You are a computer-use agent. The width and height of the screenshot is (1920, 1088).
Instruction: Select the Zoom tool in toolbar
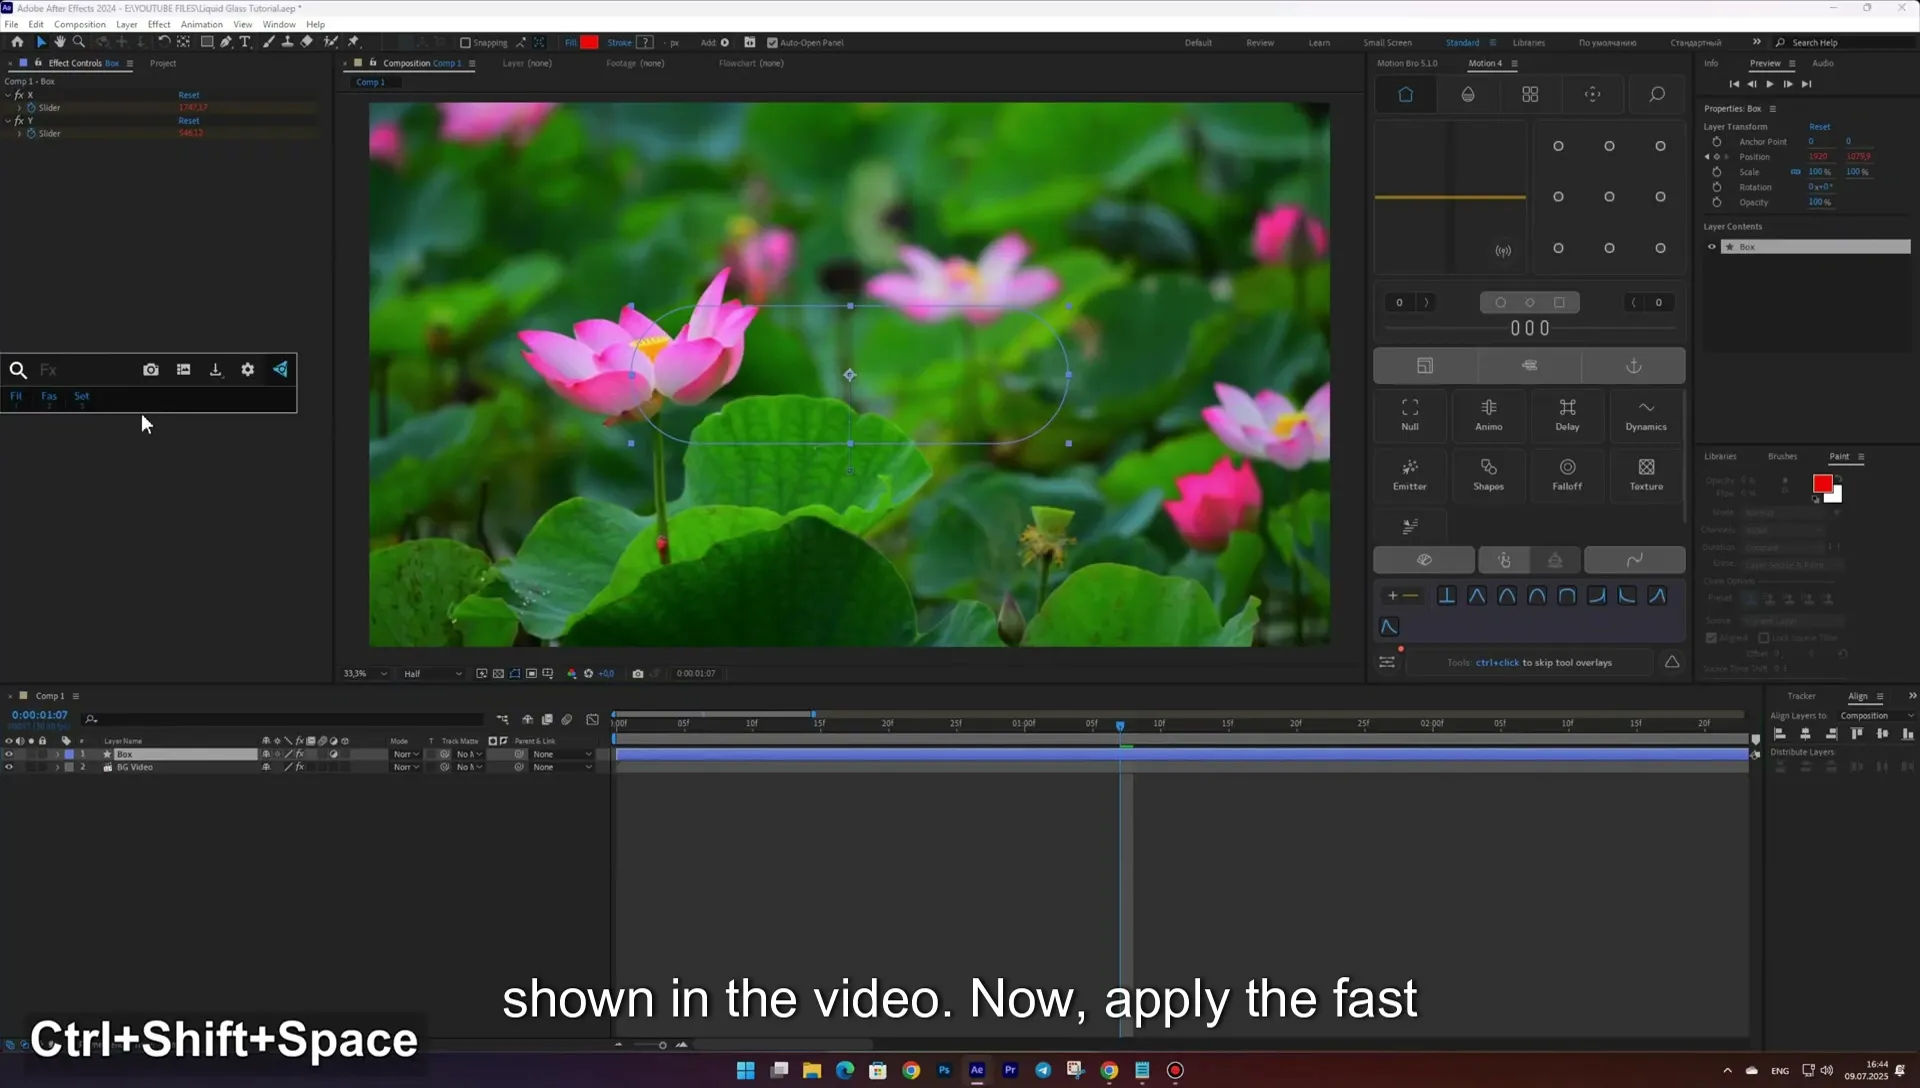79,42
